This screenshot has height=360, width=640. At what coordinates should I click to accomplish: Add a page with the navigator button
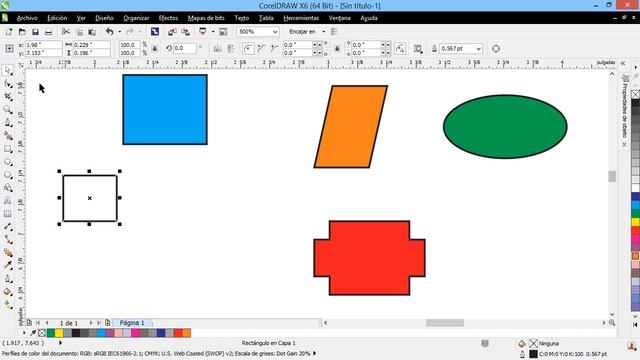(x=107, y=323)
